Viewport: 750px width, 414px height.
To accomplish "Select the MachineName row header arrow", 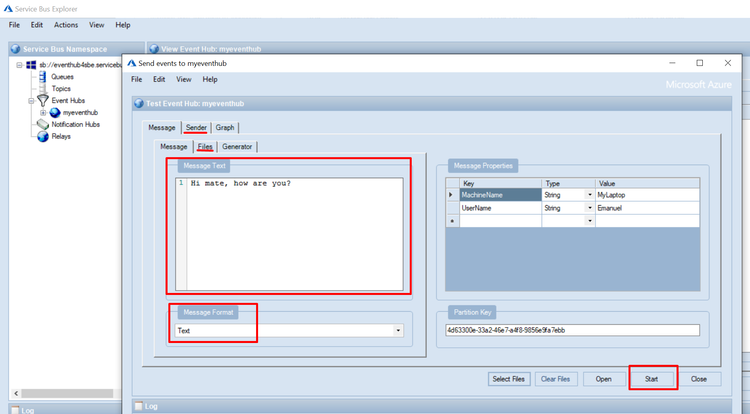I will [452, 195].
